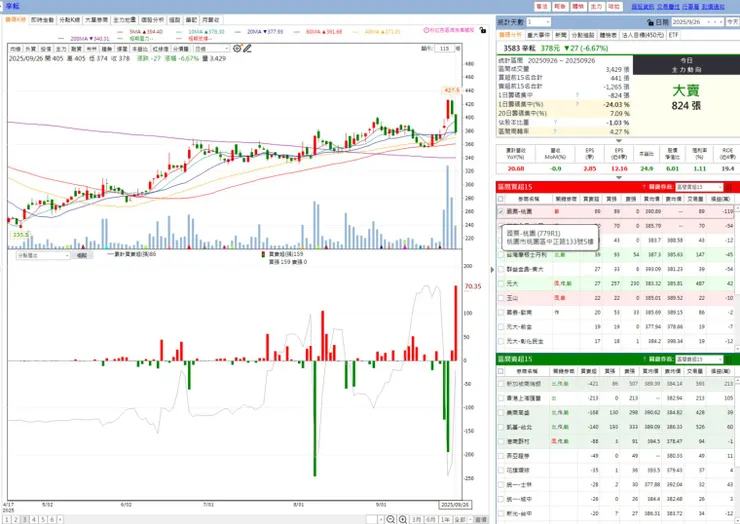This screenshot has height=524, width=740.
Task: Open dropdown next to 全部 range button
Action: (471, 519)
